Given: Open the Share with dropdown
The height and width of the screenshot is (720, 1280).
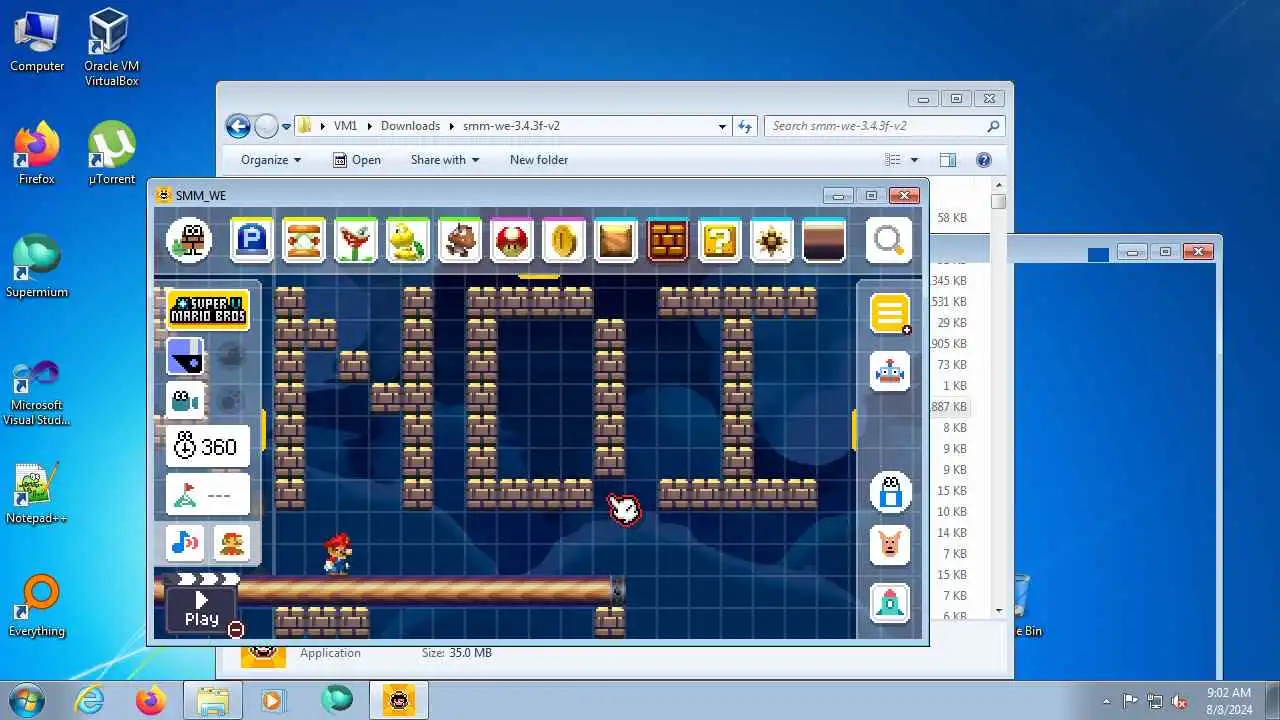Looking at the screenshot, I should [445, 160].
